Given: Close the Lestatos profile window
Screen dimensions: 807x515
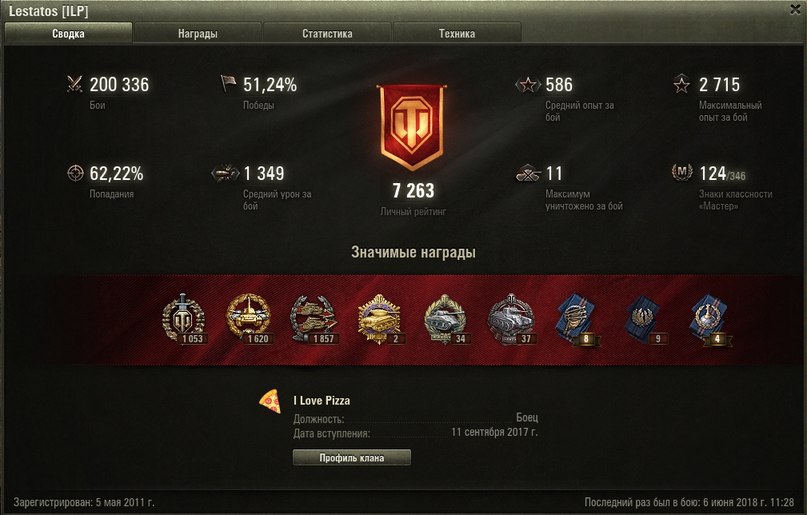Looking at the screenshot, I should 795,10.
